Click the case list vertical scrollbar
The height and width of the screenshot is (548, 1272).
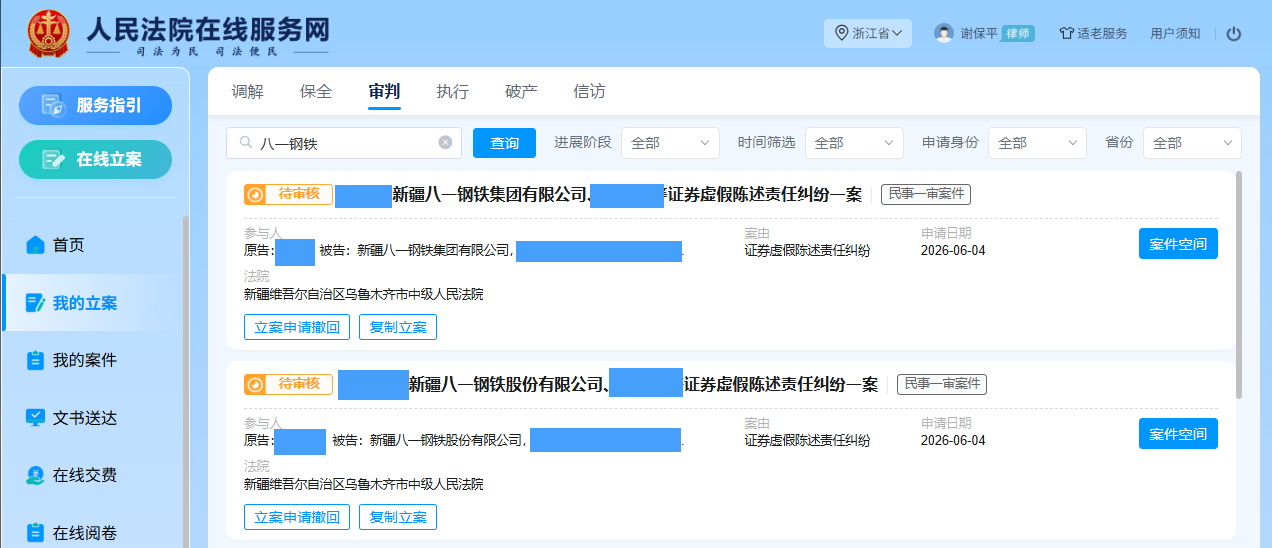point(1240,285)
